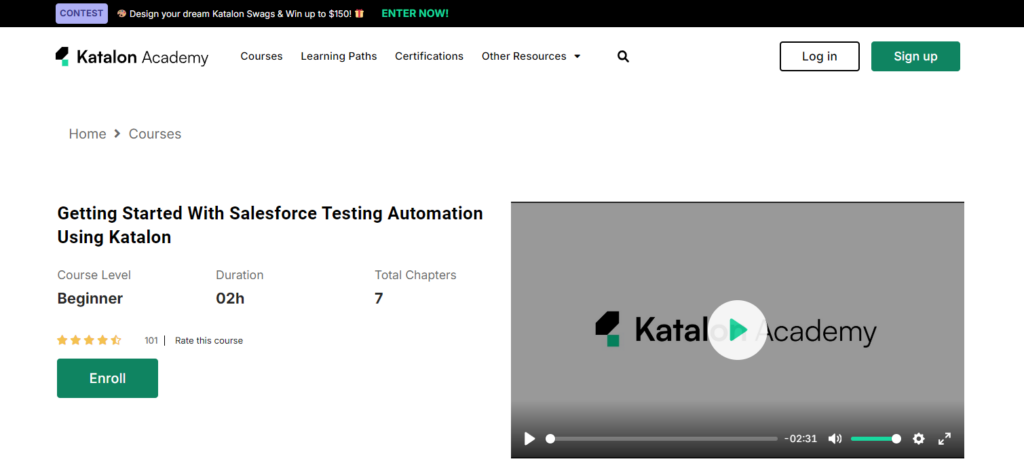Click the star rating icons
Screen dimensions: 1024x472
pyautogui.click(x=89, y=340)
